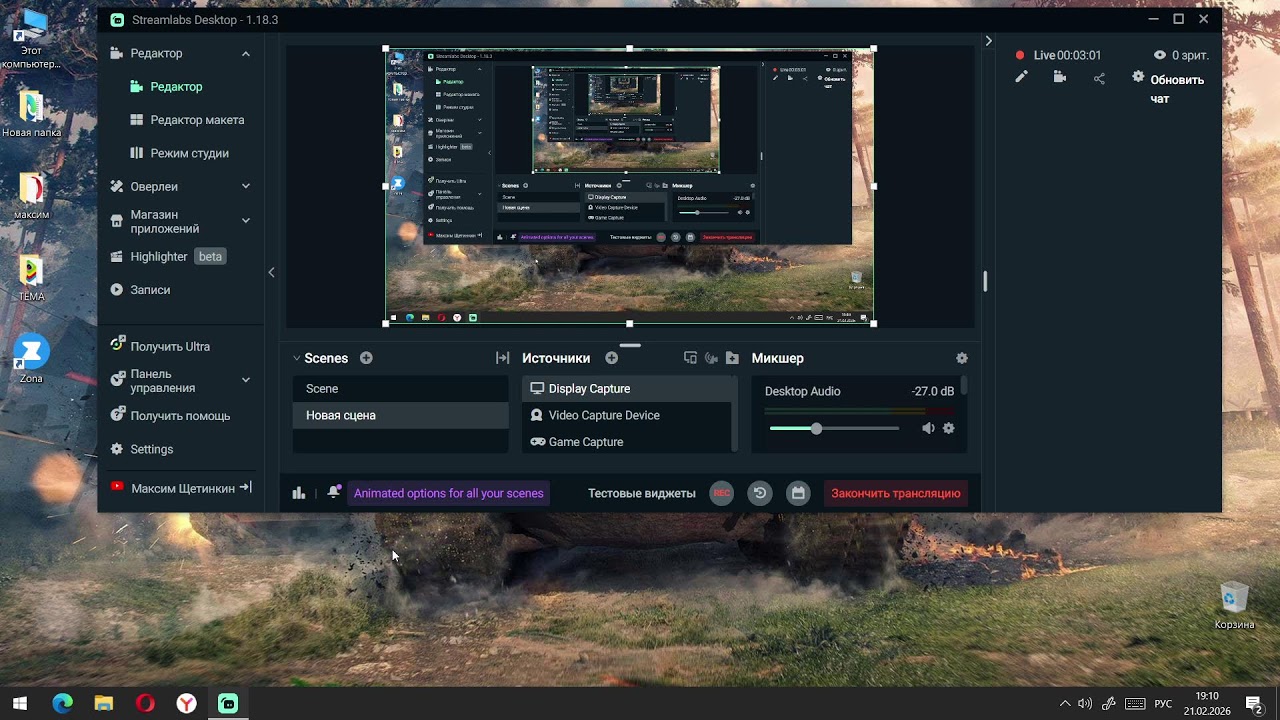
Task: Open Dual Output device icon in sources
Action: (690, 358)
